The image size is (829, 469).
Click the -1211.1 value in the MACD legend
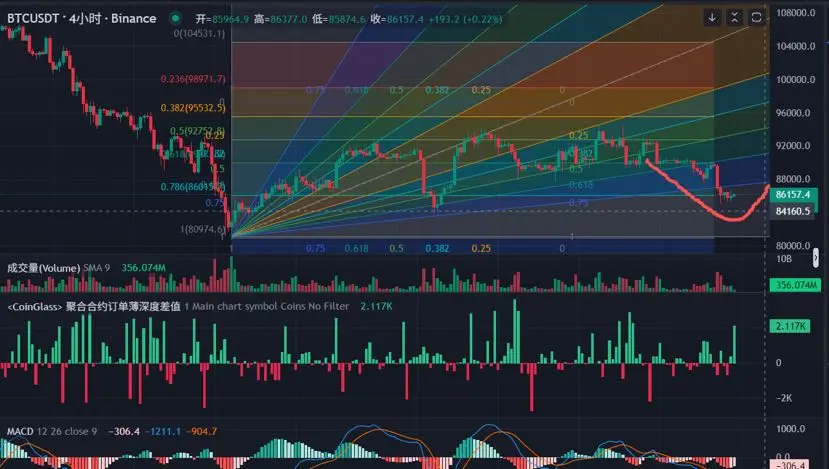click(163, 431)
